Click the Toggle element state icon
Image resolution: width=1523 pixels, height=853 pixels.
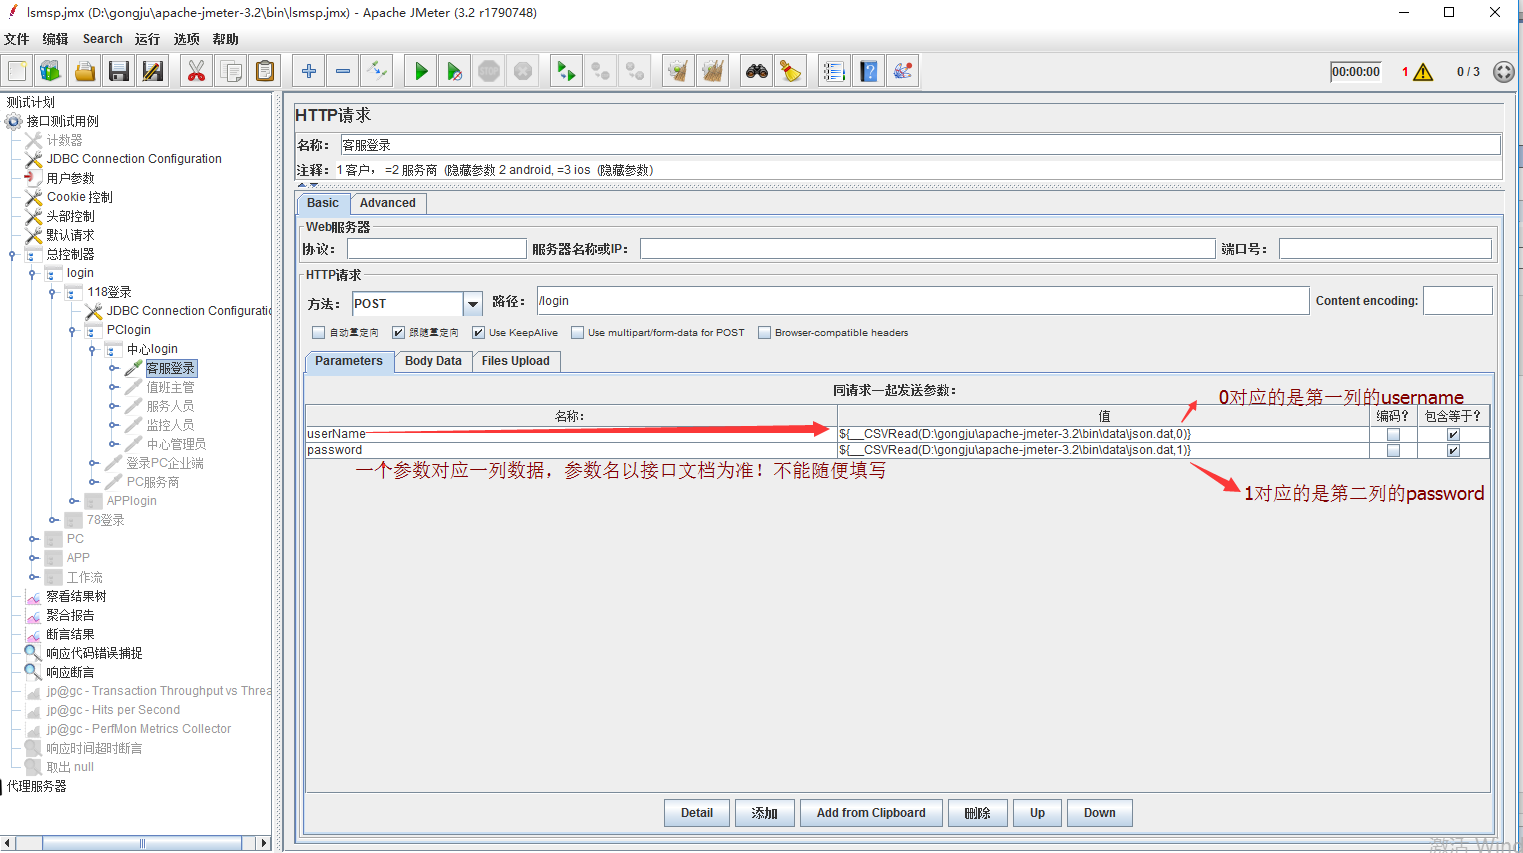377,71
